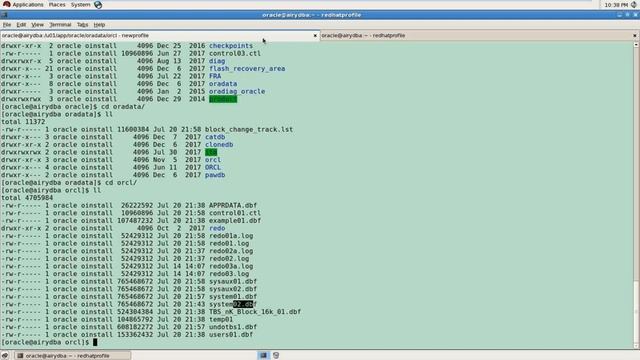This screenshot has height=360, width=640.
Task: Click the 'cd orcl/' command line
Action: (x=69, y=182)
